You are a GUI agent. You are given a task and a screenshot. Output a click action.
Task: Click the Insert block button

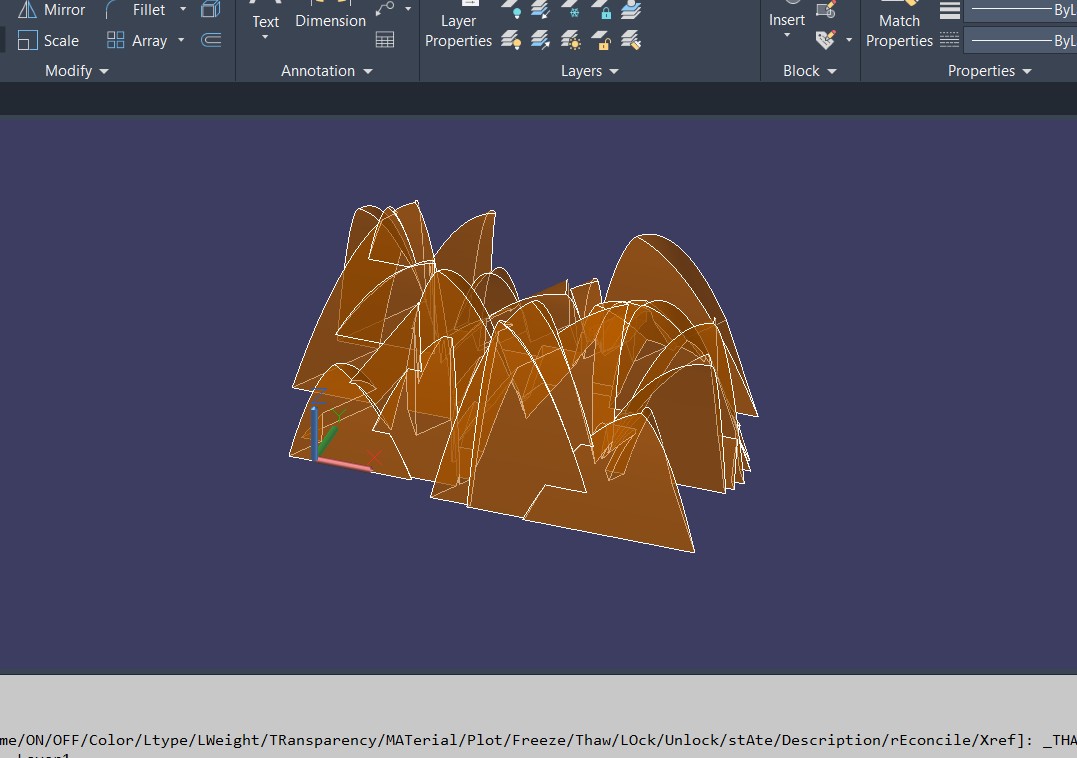(x=787, y=18)
